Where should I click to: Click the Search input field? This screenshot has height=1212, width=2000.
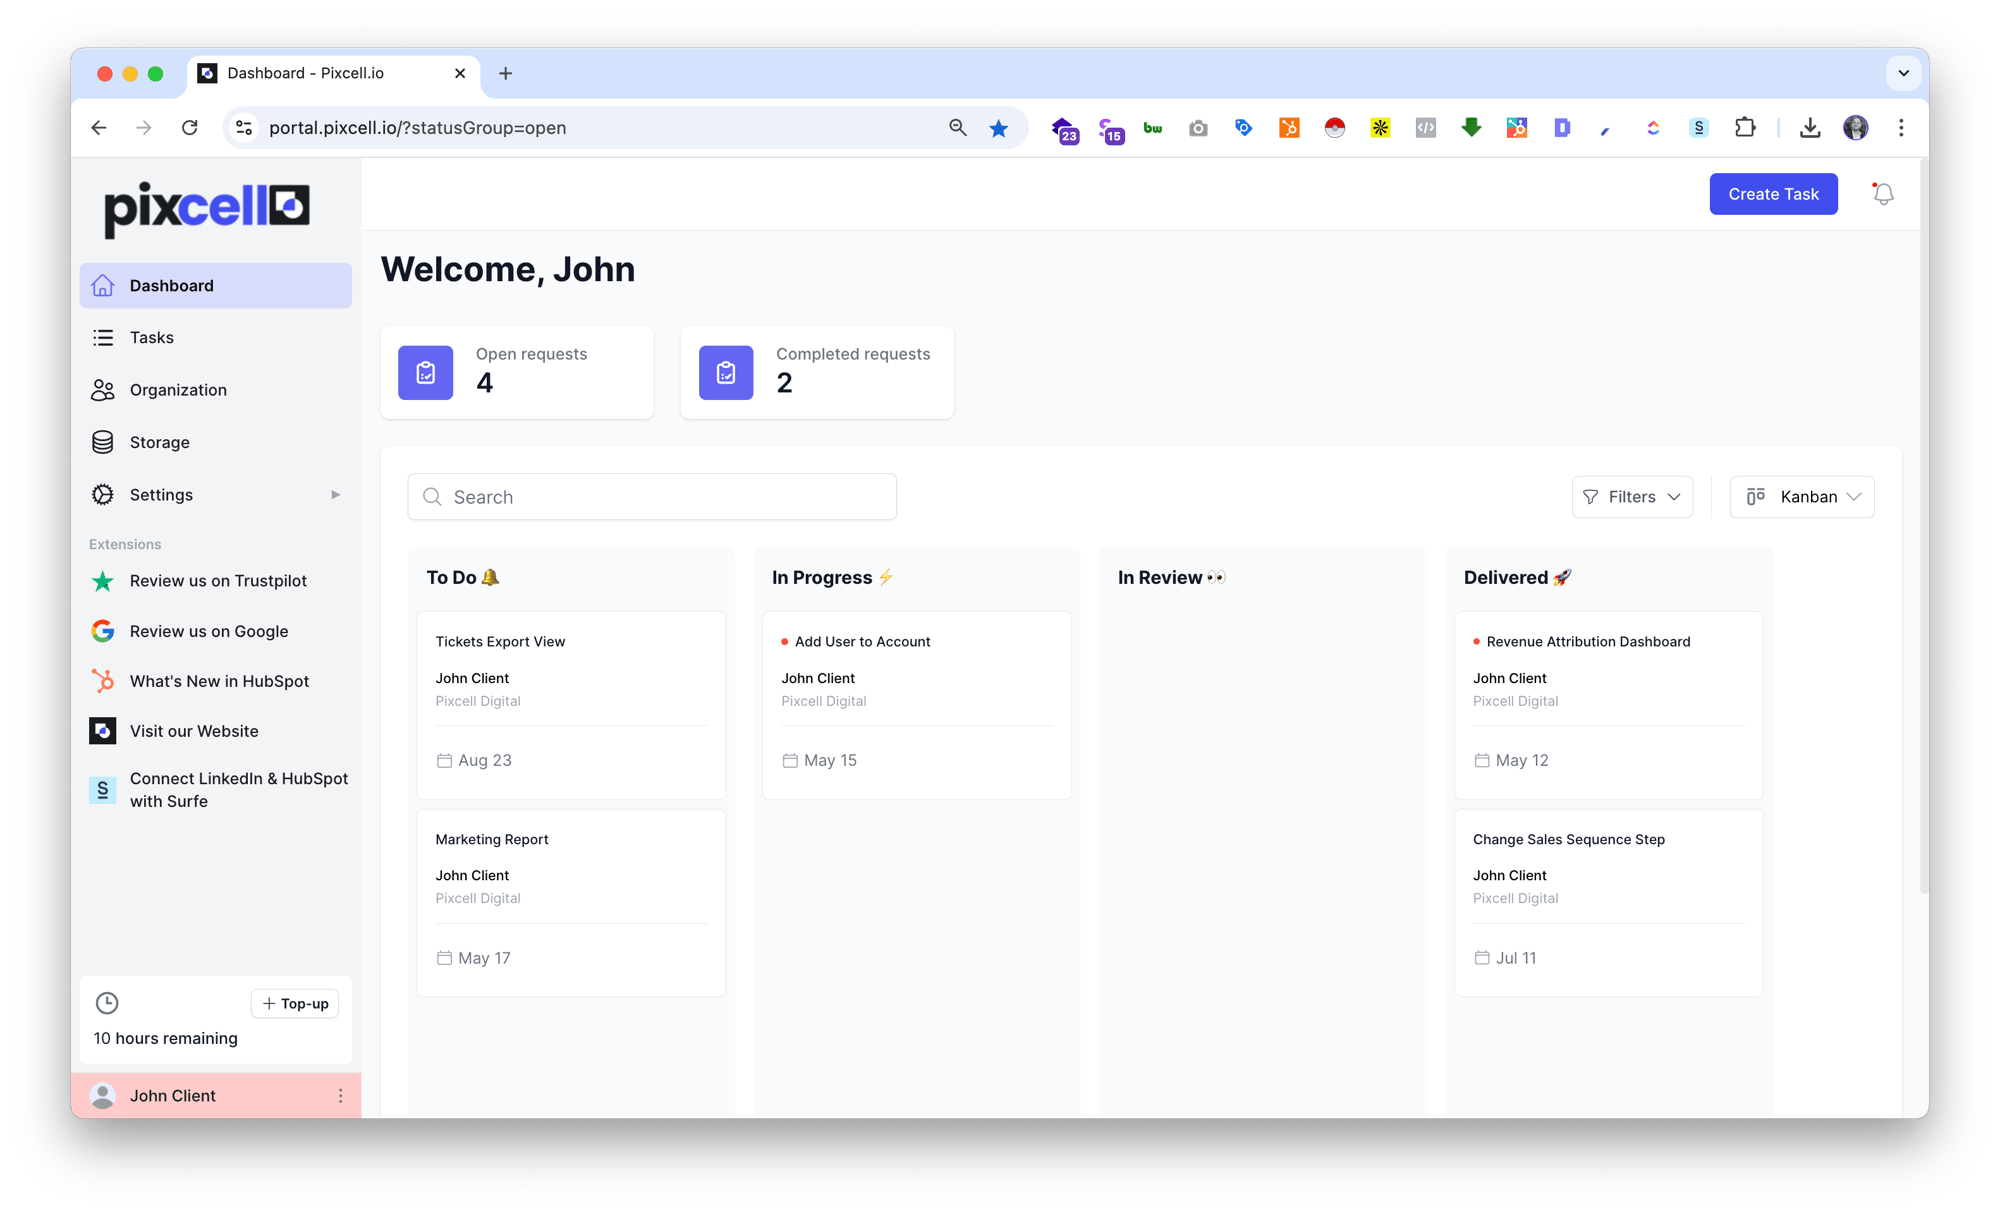pos(652,497)
